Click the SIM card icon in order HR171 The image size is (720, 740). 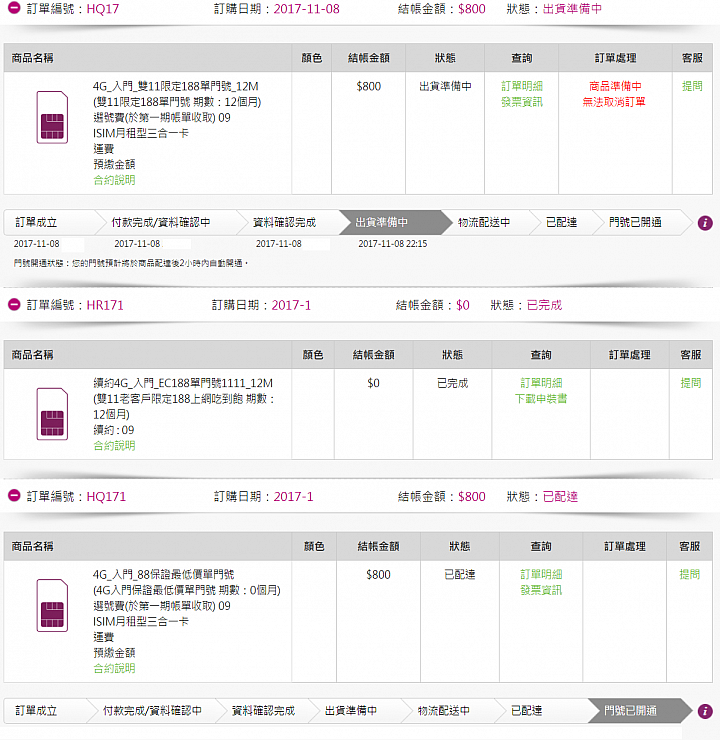tap(52, 413)
